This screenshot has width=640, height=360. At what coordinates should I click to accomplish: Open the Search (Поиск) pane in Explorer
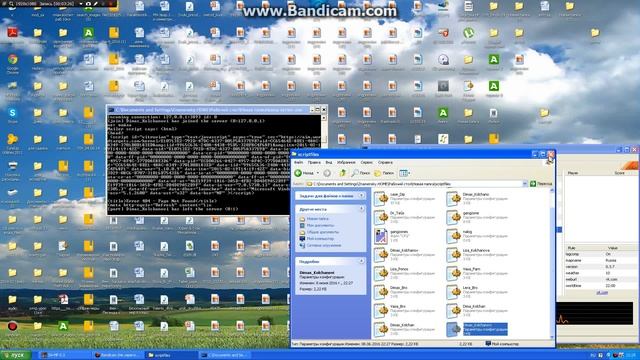[361, 173]
